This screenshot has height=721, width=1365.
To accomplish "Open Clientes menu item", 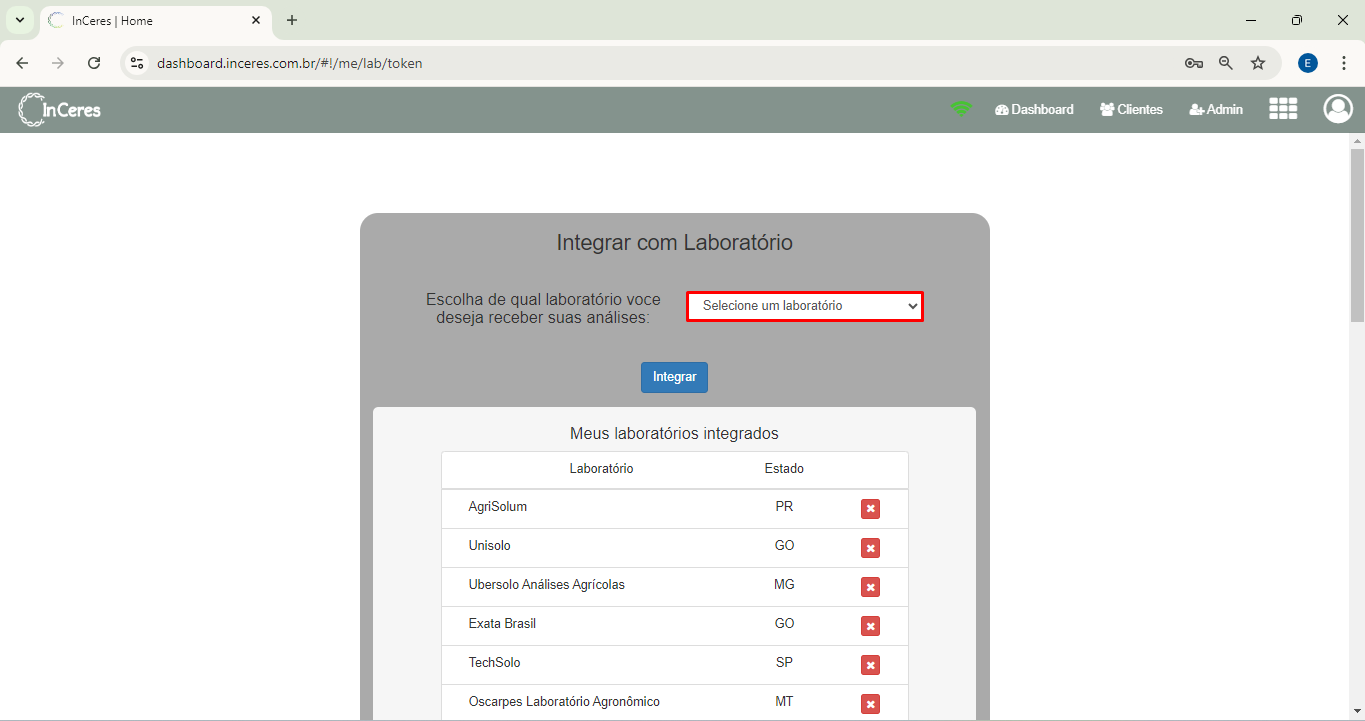I will 1131,110.
